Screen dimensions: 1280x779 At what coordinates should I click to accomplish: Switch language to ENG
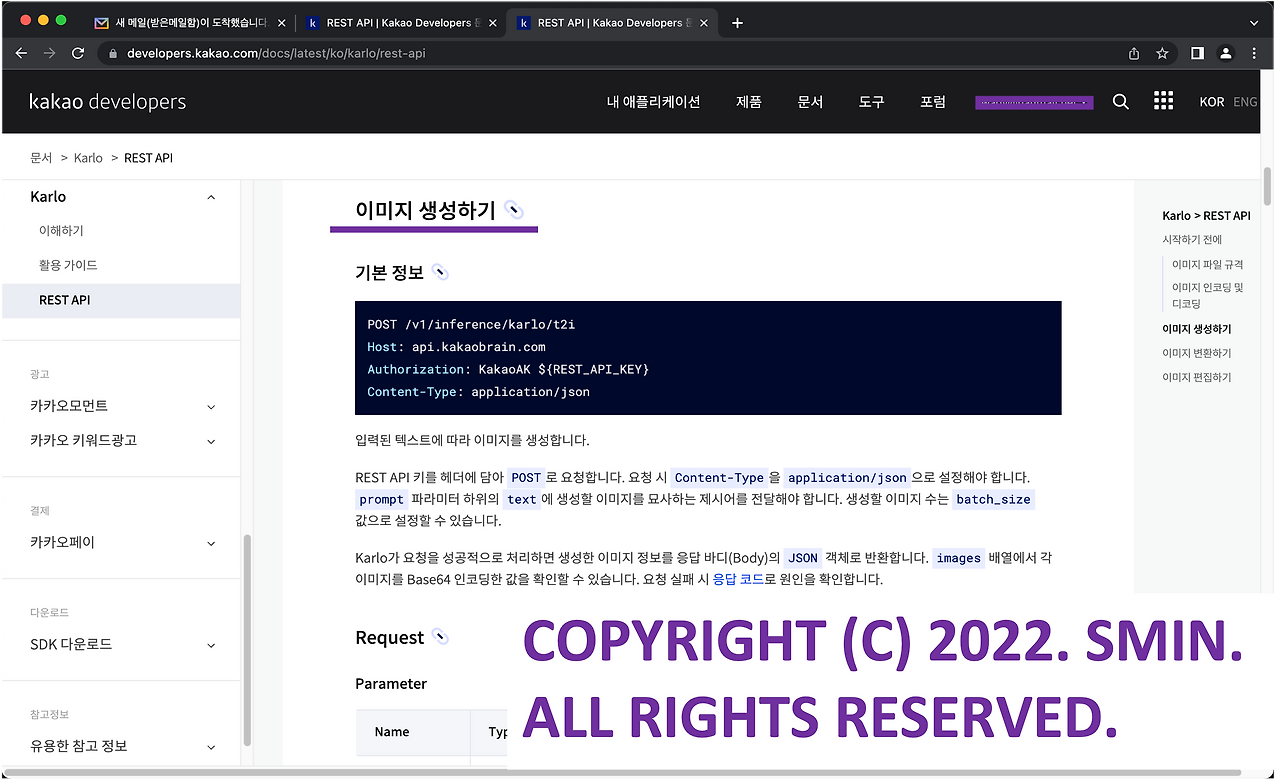[x=1245, y=102]
